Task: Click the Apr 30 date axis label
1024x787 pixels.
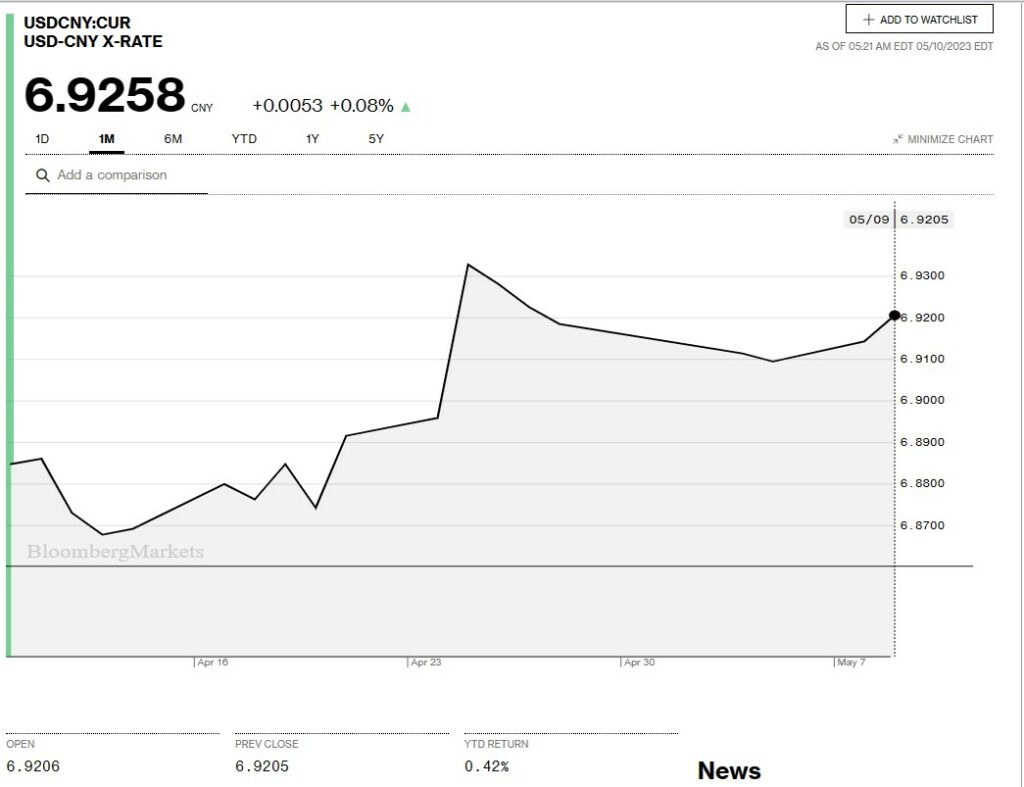Action: [639, 662]
